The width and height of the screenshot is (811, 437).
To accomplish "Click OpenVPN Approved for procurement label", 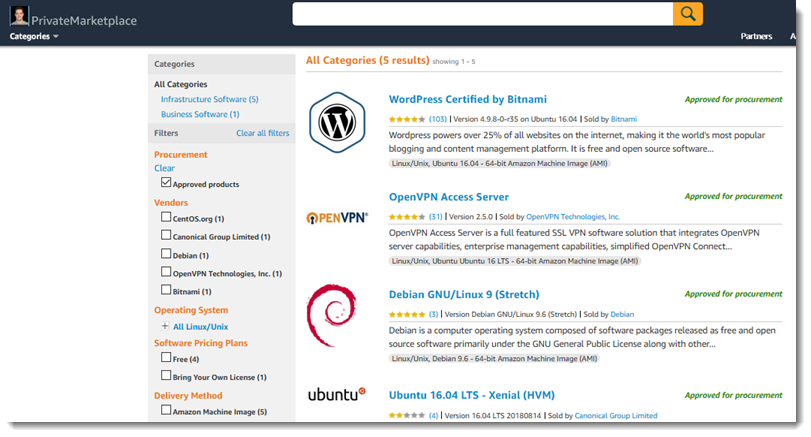I will [x=733, y=197].
